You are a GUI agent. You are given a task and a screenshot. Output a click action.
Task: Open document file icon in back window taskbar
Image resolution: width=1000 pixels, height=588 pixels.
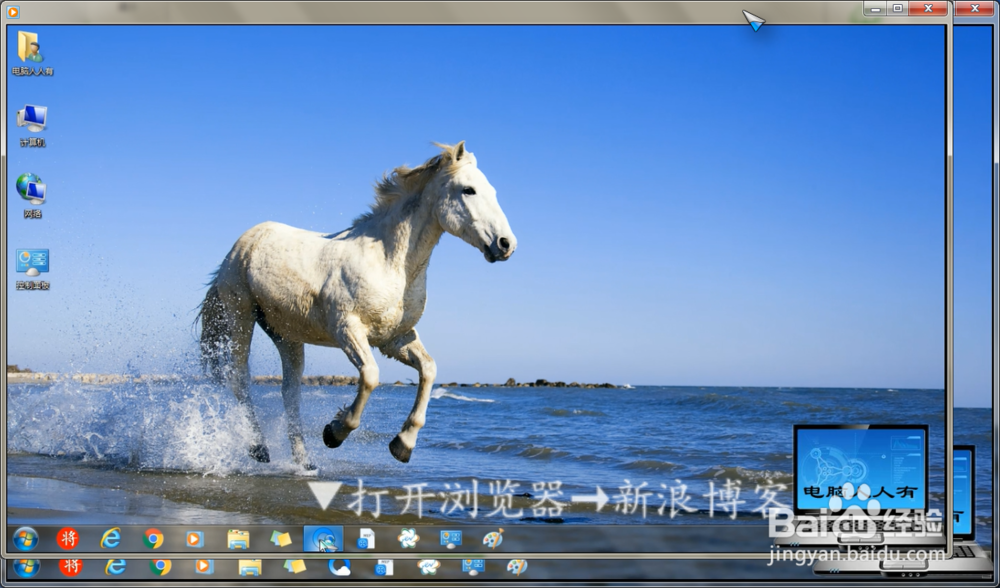[384, 568]
